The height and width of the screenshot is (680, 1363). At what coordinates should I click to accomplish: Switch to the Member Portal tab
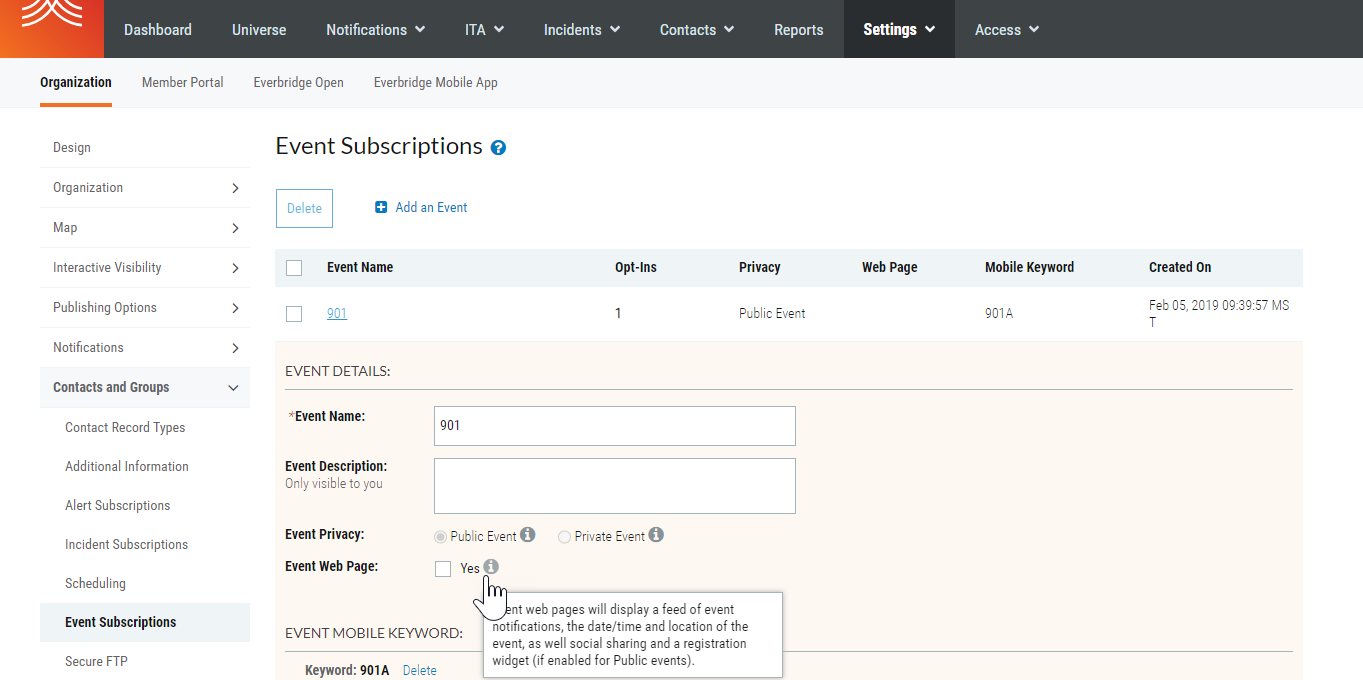[x=182, y=82]
